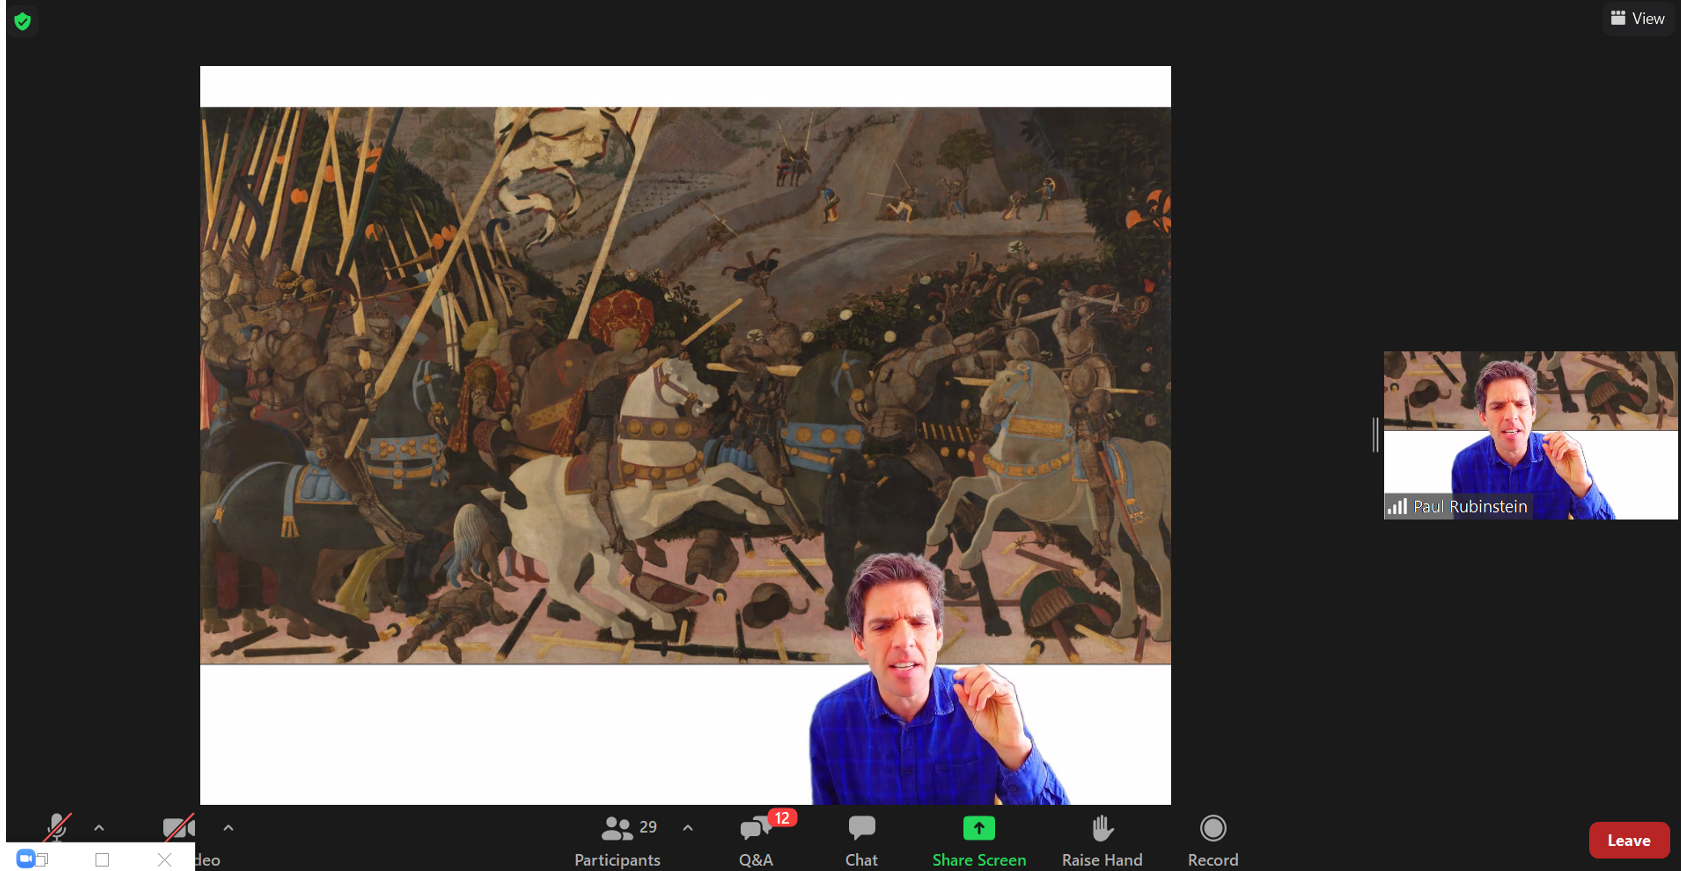Open the View layout menu
The image size is (1681, 871).
1637,18
